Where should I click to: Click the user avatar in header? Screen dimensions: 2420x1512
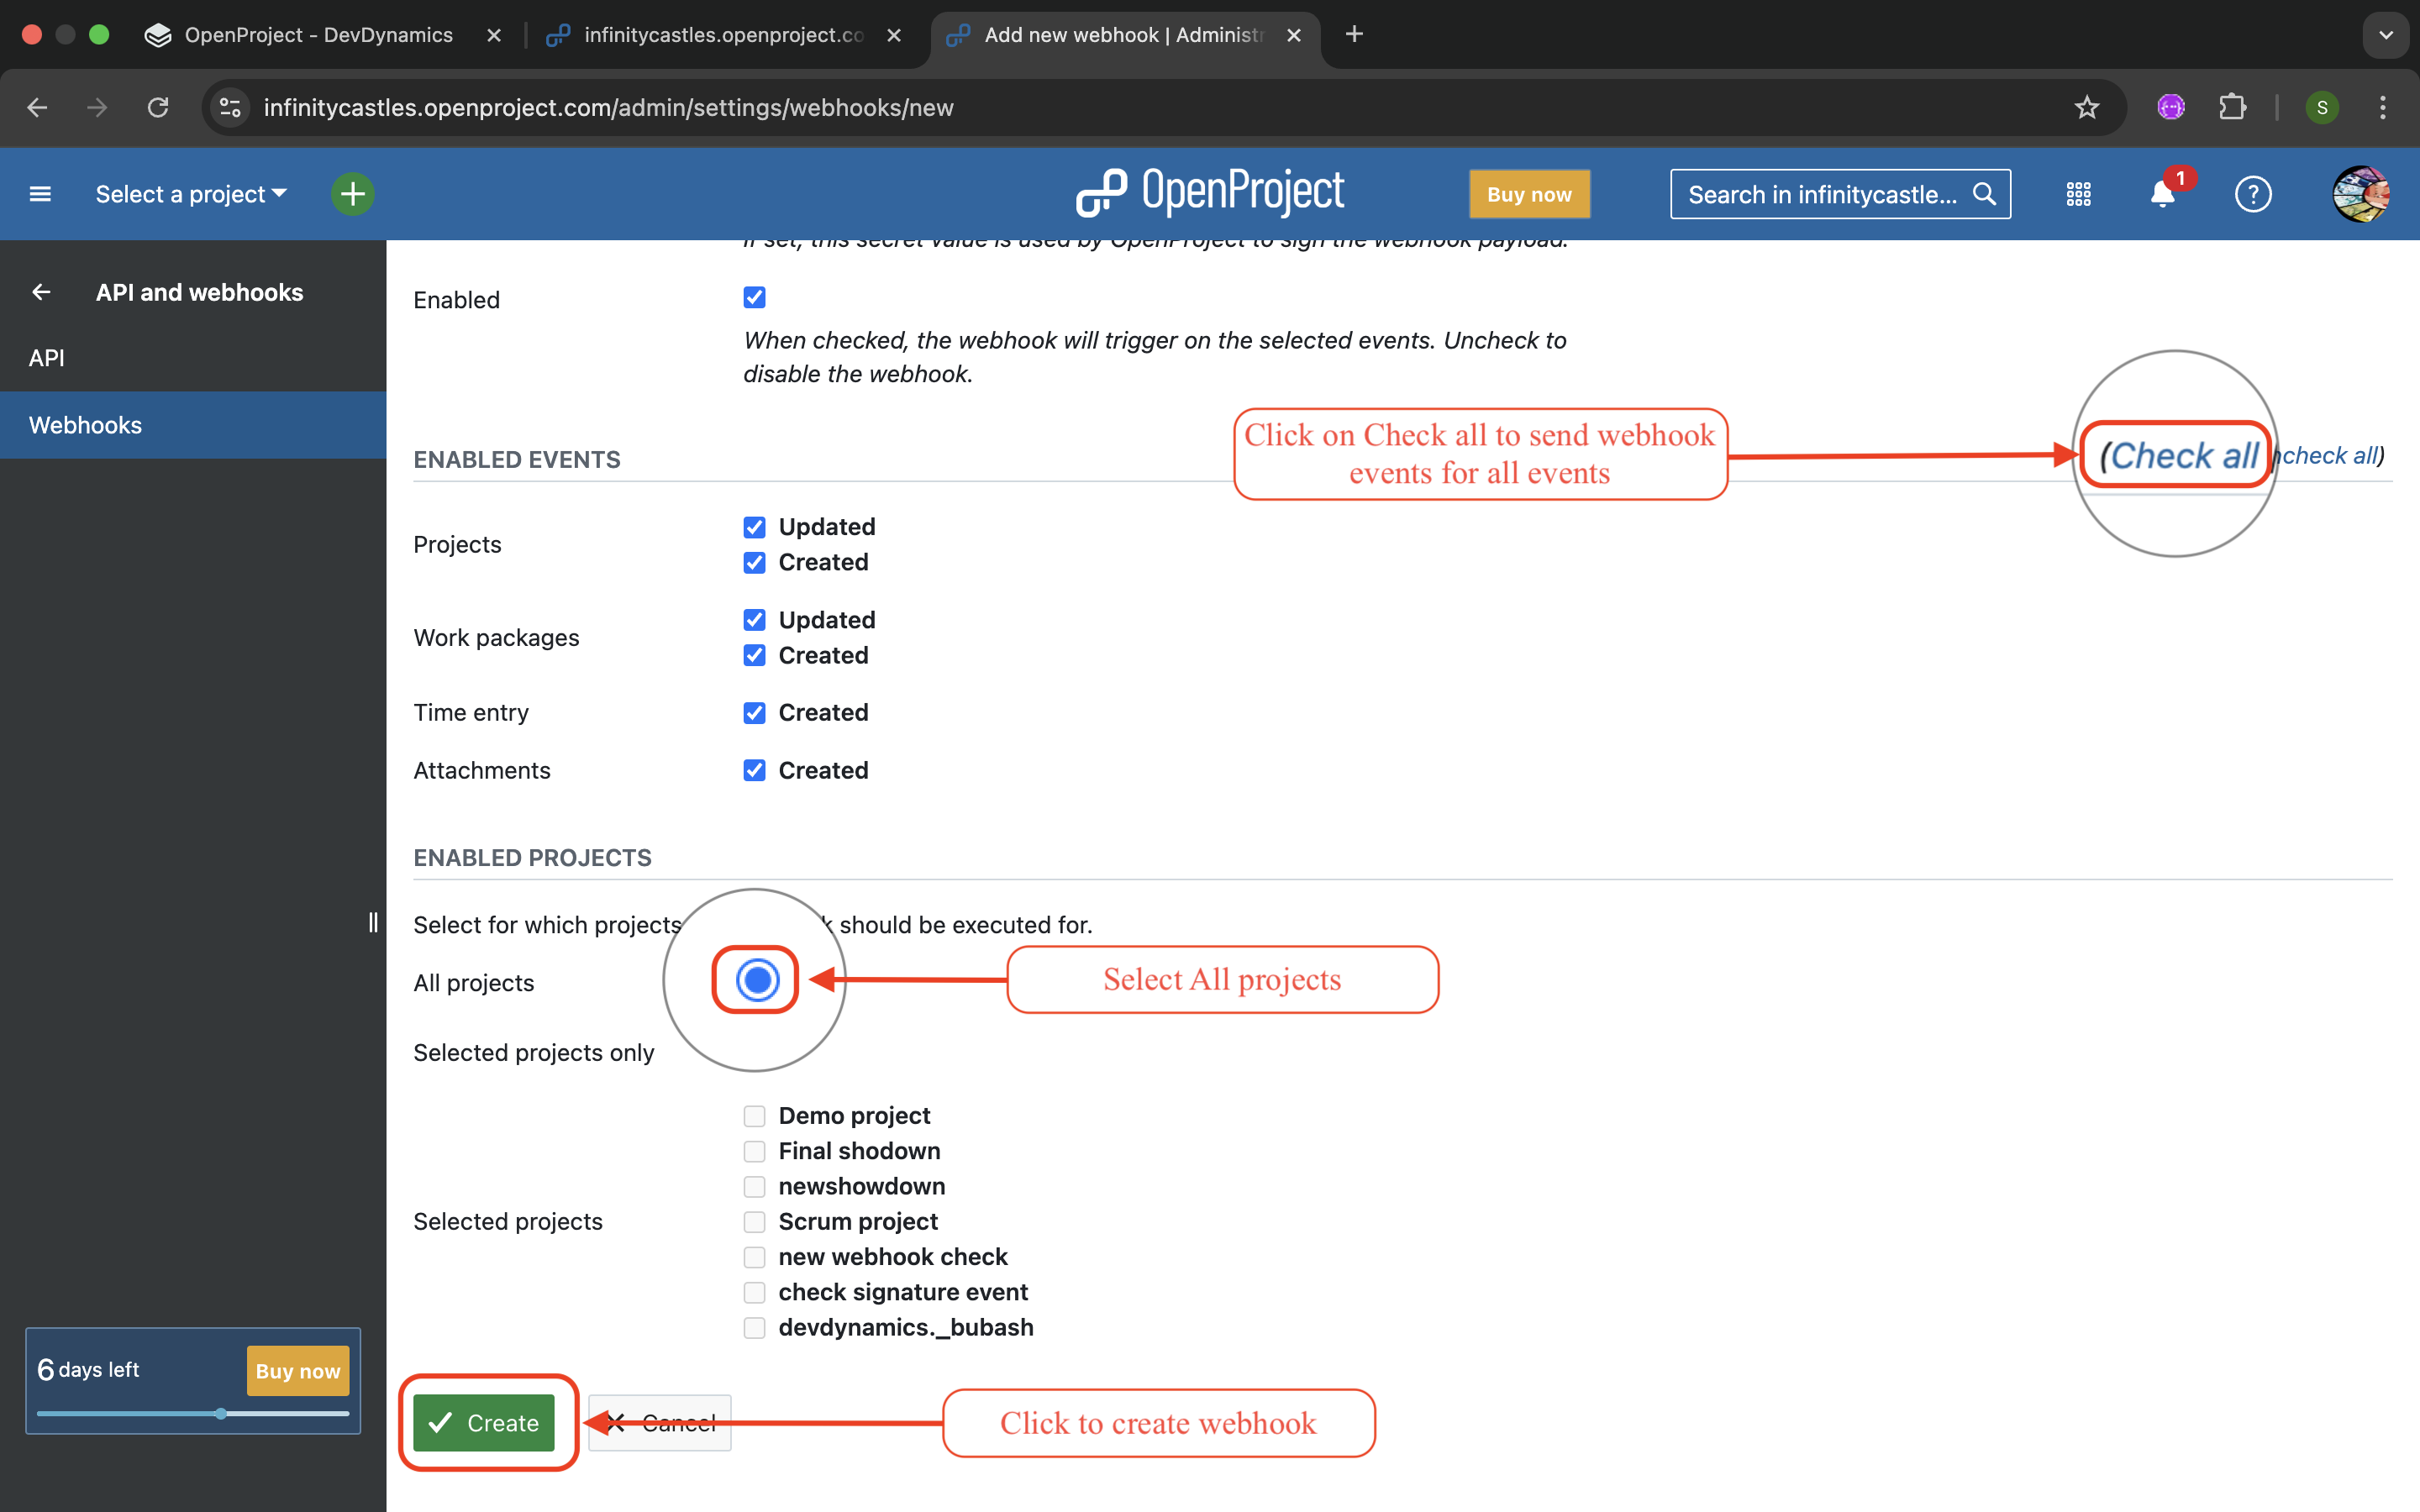pyautogui.click(x=2360, y=194)
